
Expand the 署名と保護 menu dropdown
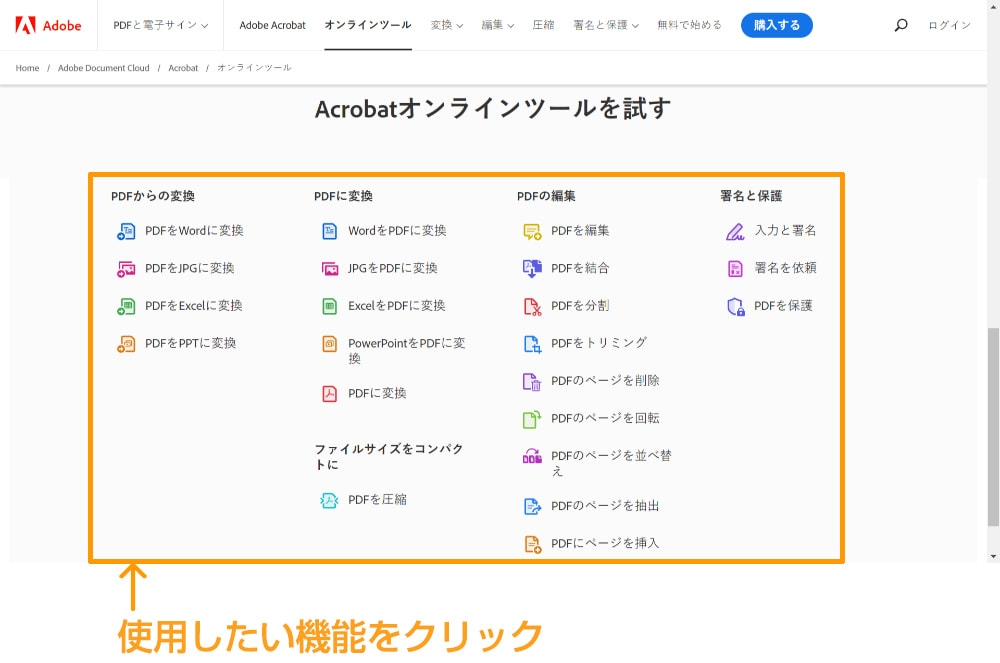tap(605, 25)
